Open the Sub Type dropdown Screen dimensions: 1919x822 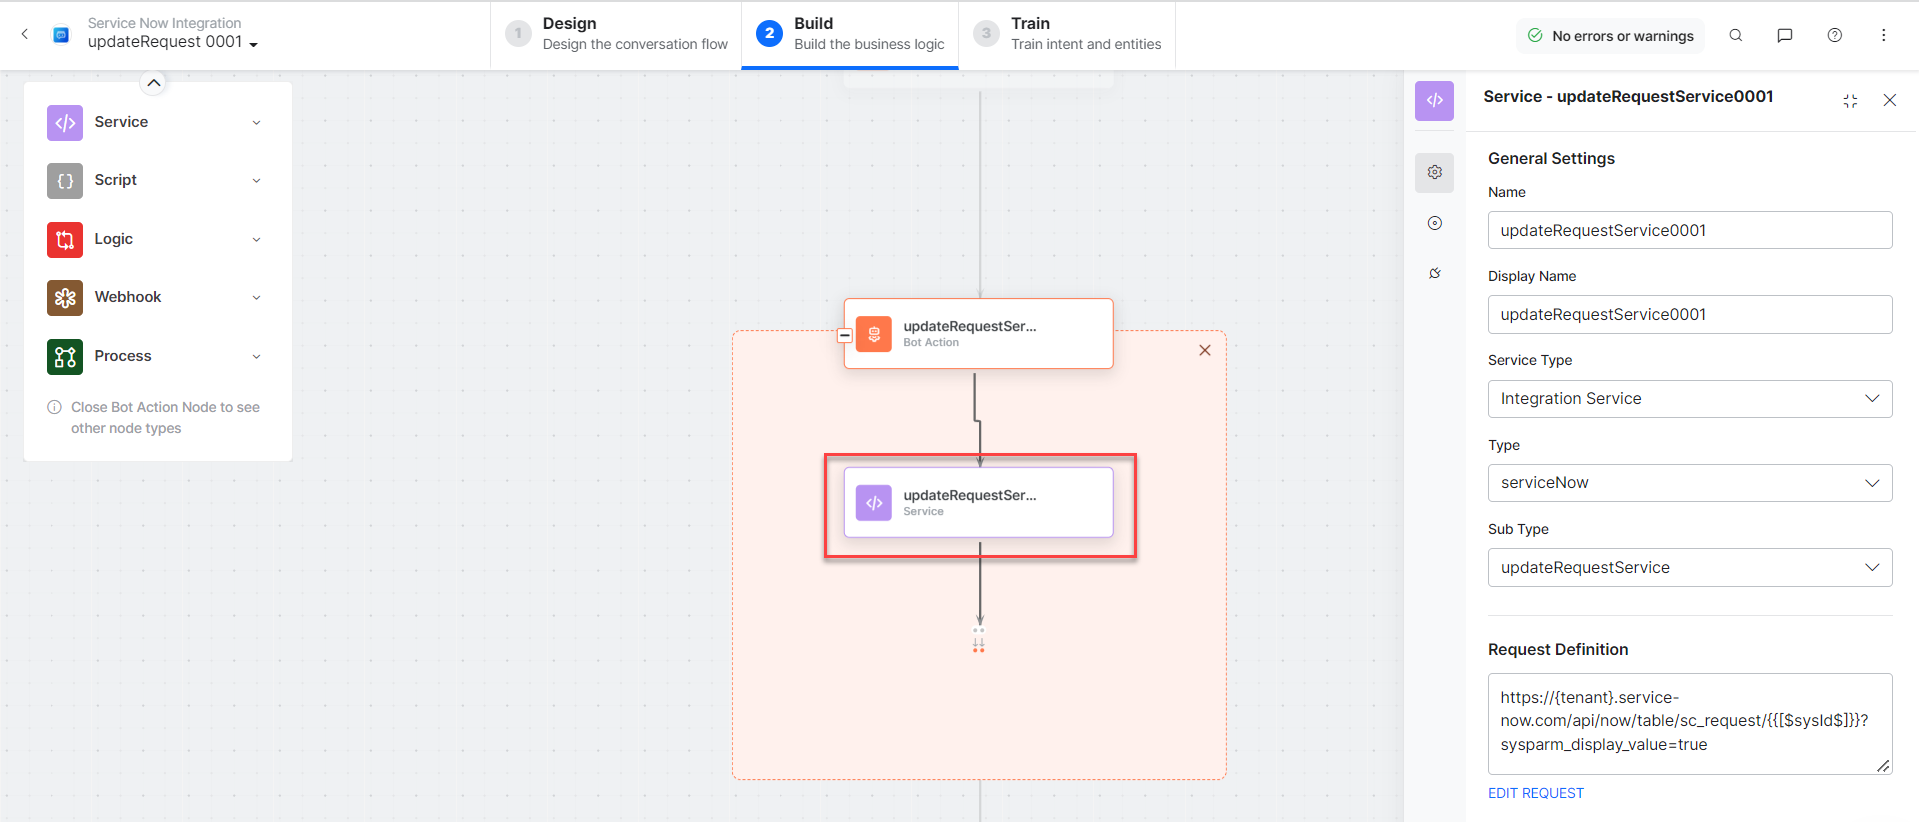pos(1689,568)
